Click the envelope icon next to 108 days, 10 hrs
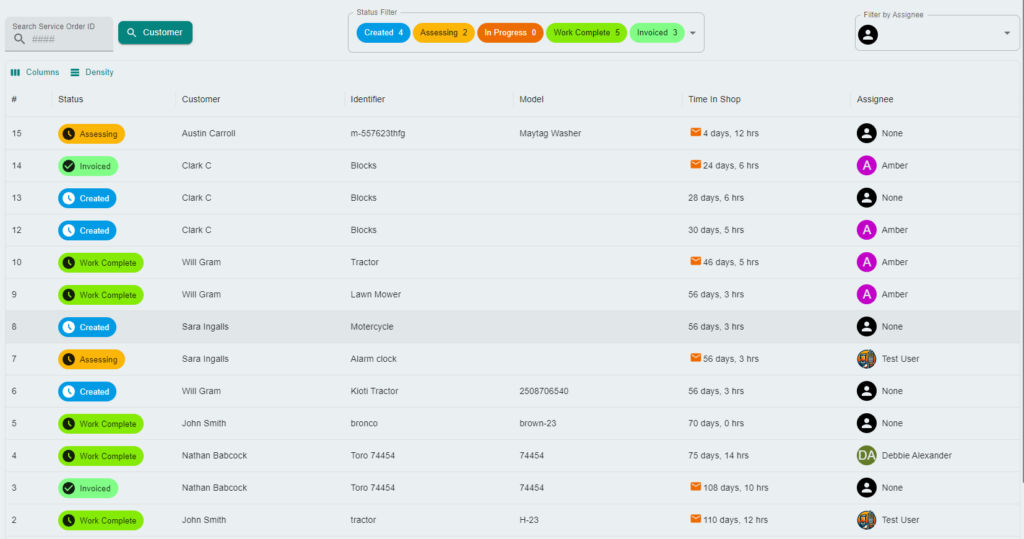This screenshot has width=1024, height=539. (x=696, y=487)
